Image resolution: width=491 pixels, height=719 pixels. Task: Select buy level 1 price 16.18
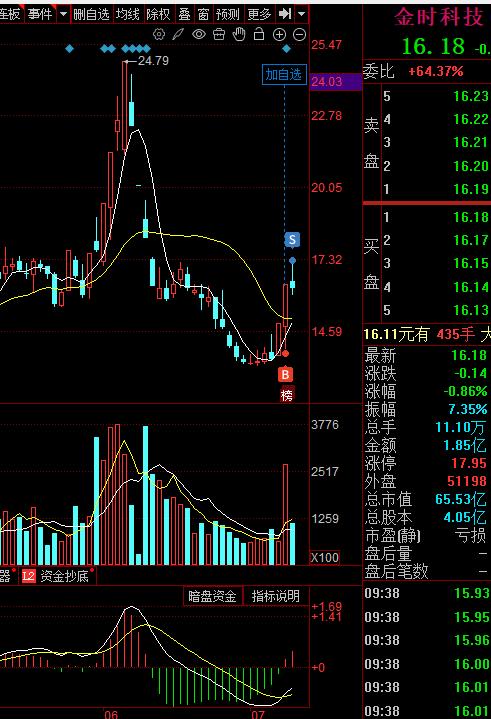pos(471,217)
